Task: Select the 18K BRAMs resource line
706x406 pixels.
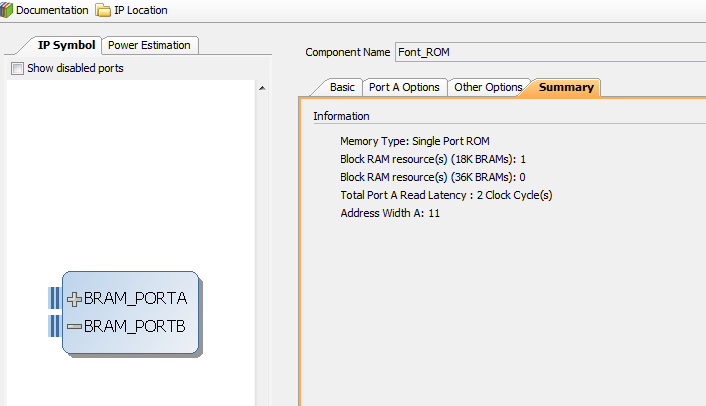Action: point(433,159)
